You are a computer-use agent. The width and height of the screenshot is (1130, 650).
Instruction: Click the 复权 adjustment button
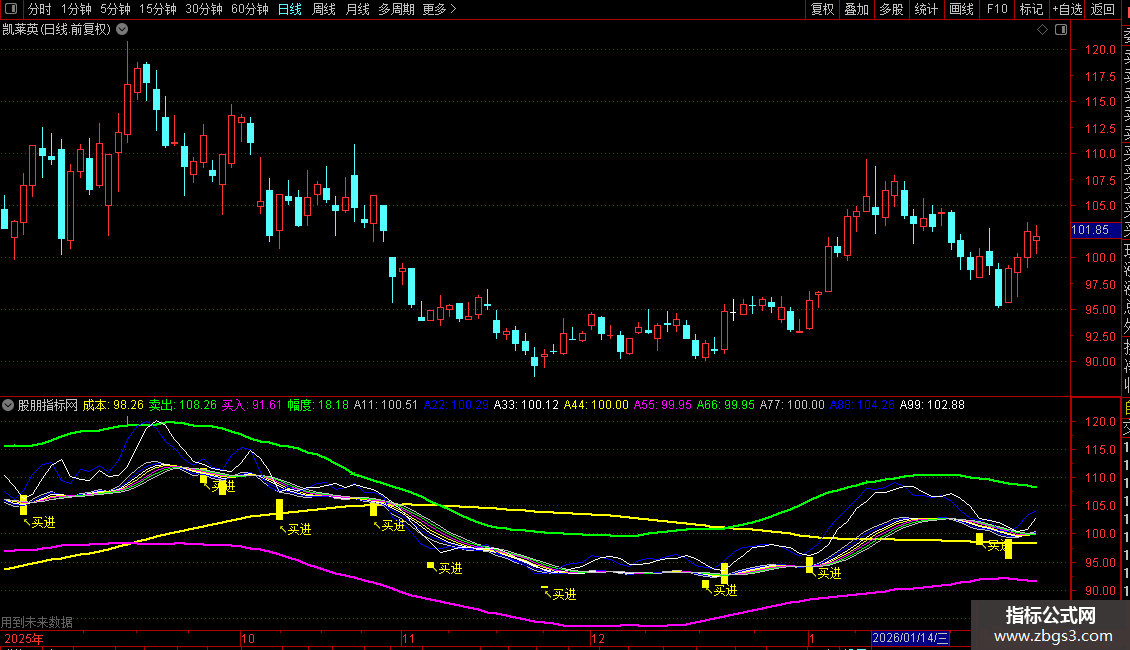[822, 9]
